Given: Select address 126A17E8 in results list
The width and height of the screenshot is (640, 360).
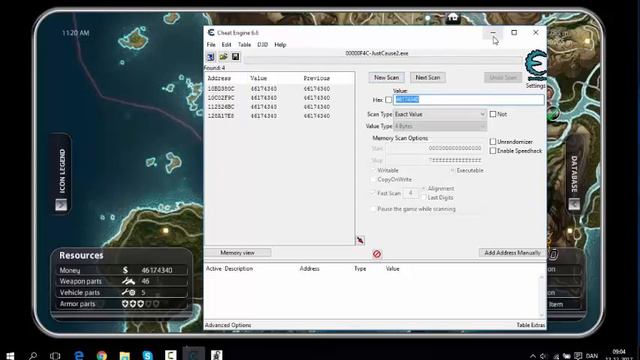Looking at the screenshot, I should click(x=279, y=116).
